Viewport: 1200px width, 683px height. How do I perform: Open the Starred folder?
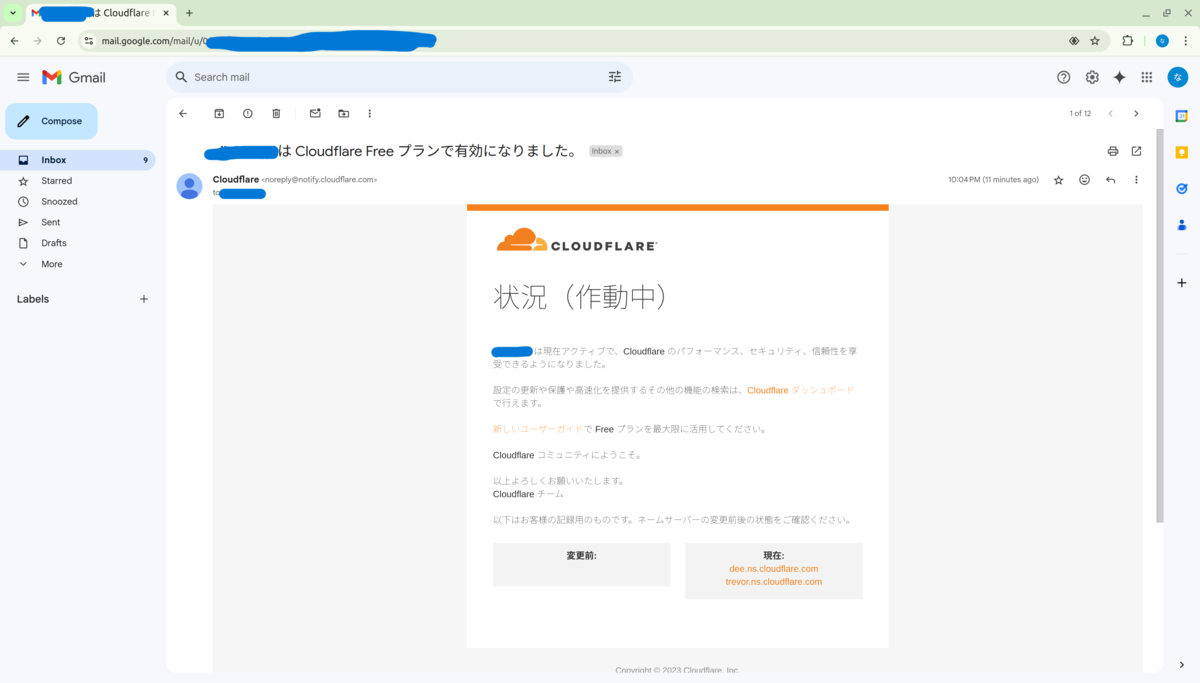pos(78,181)
